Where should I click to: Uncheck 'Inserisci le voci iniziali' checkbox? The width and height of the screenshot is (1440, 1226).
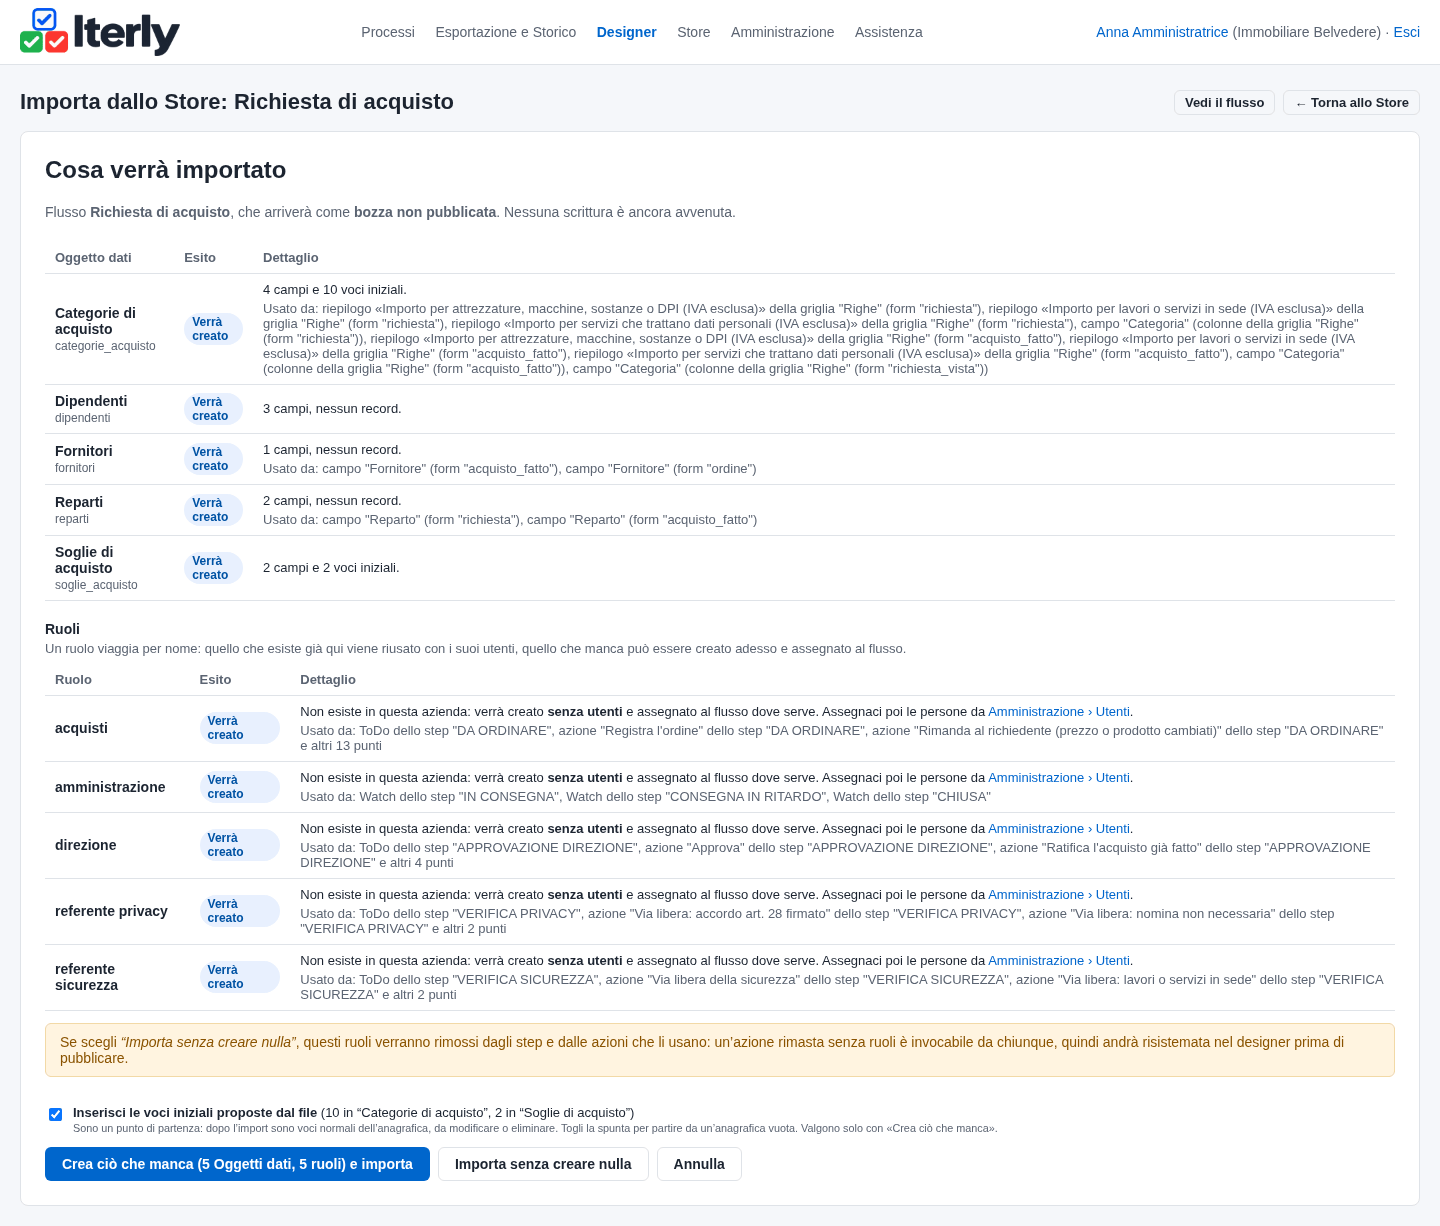56,1114
